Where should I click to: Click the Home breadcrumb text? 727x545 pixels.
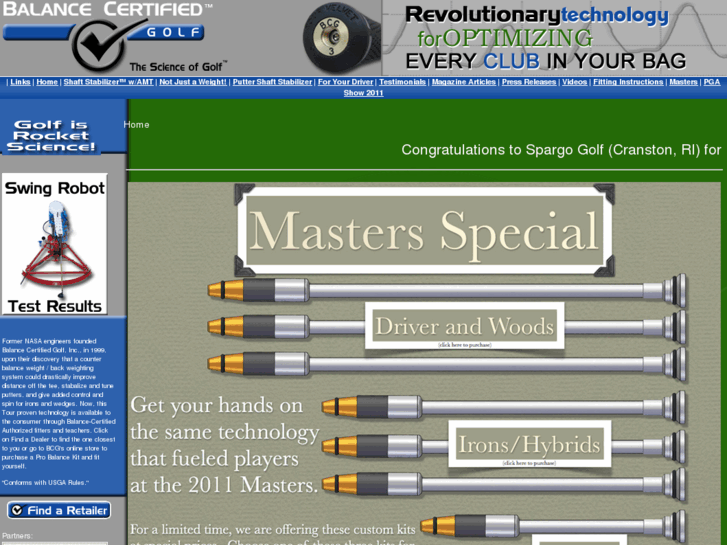click(136, 125)
